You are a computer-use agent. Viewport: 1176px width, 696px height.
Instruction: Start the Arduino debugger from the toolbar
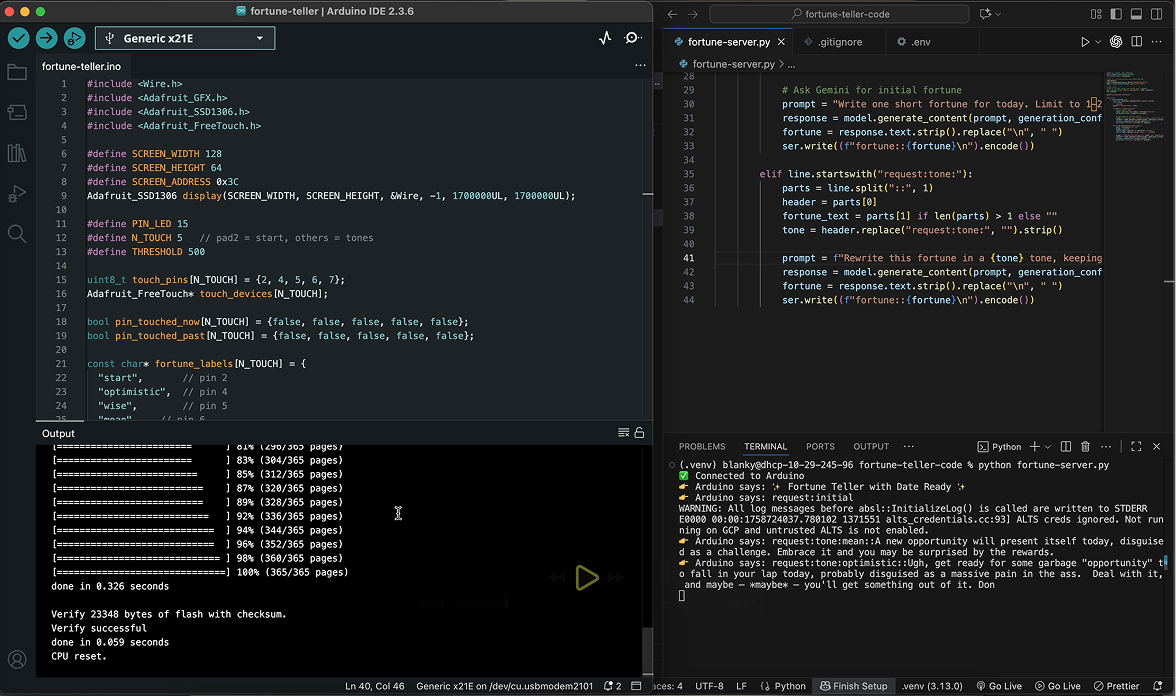(x=74, y=38)
